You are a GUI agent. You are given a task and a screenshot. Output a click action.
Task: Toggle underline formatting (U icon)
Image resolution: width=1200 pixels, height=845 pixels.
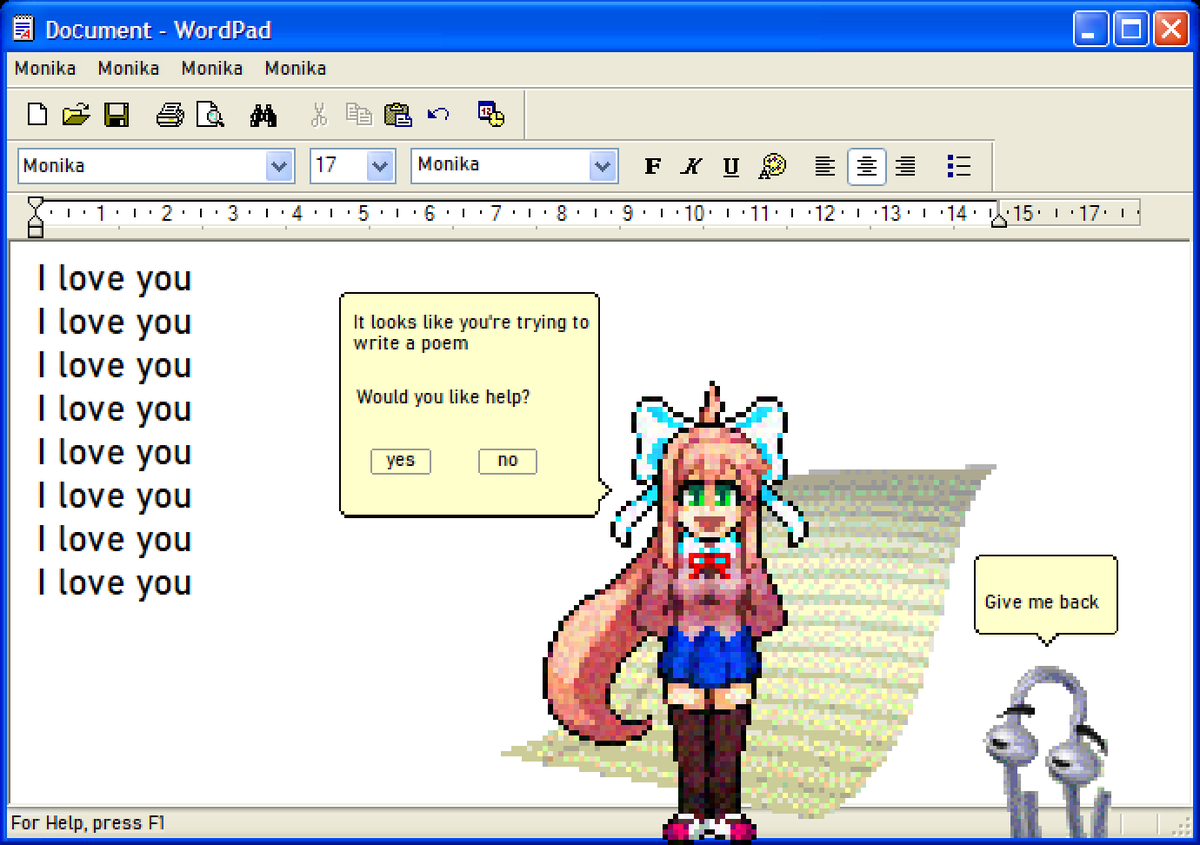coord(731,166)
